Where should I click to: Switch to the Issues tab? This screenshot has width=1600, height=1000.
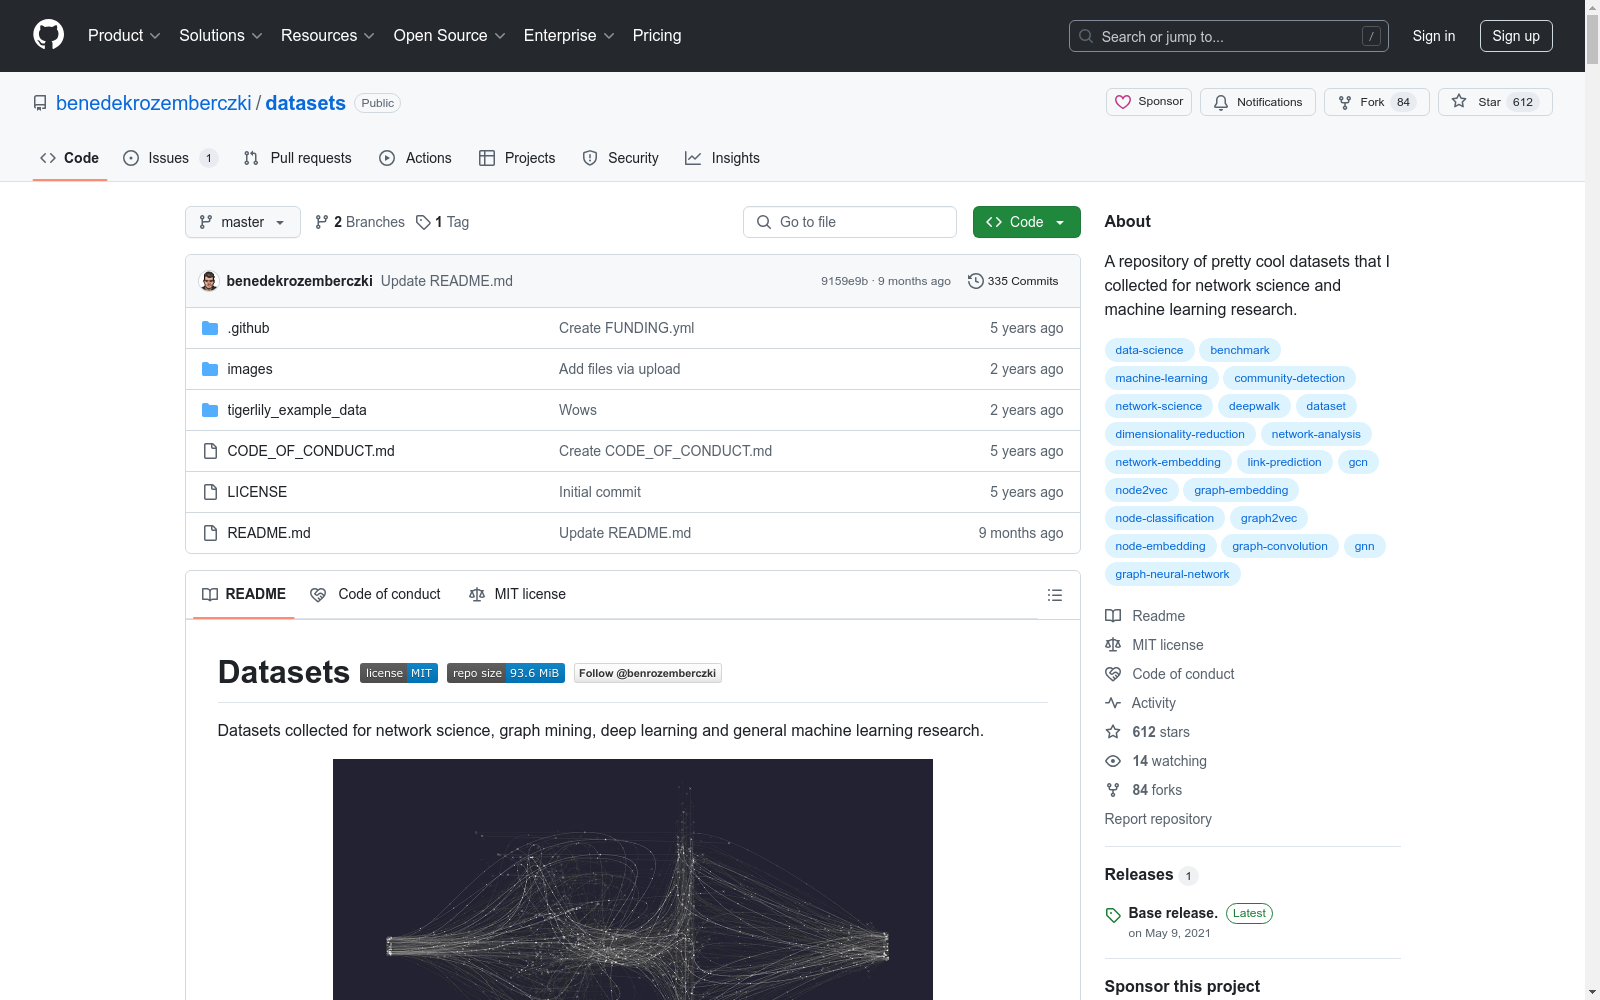pyautogui.click(x=169, y=158)
